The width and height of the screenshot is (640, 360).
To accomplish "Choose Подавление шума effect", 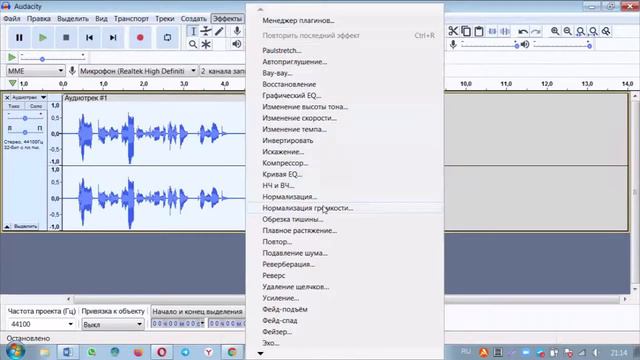I will (x=345, y=253).
